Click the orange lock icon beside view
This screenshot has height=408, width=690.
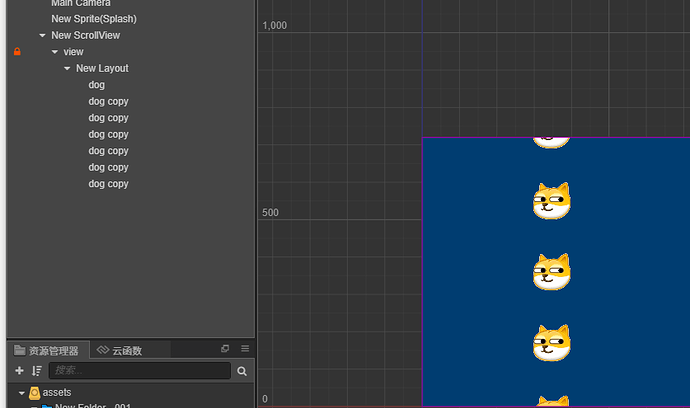click(x=17, y=51)
